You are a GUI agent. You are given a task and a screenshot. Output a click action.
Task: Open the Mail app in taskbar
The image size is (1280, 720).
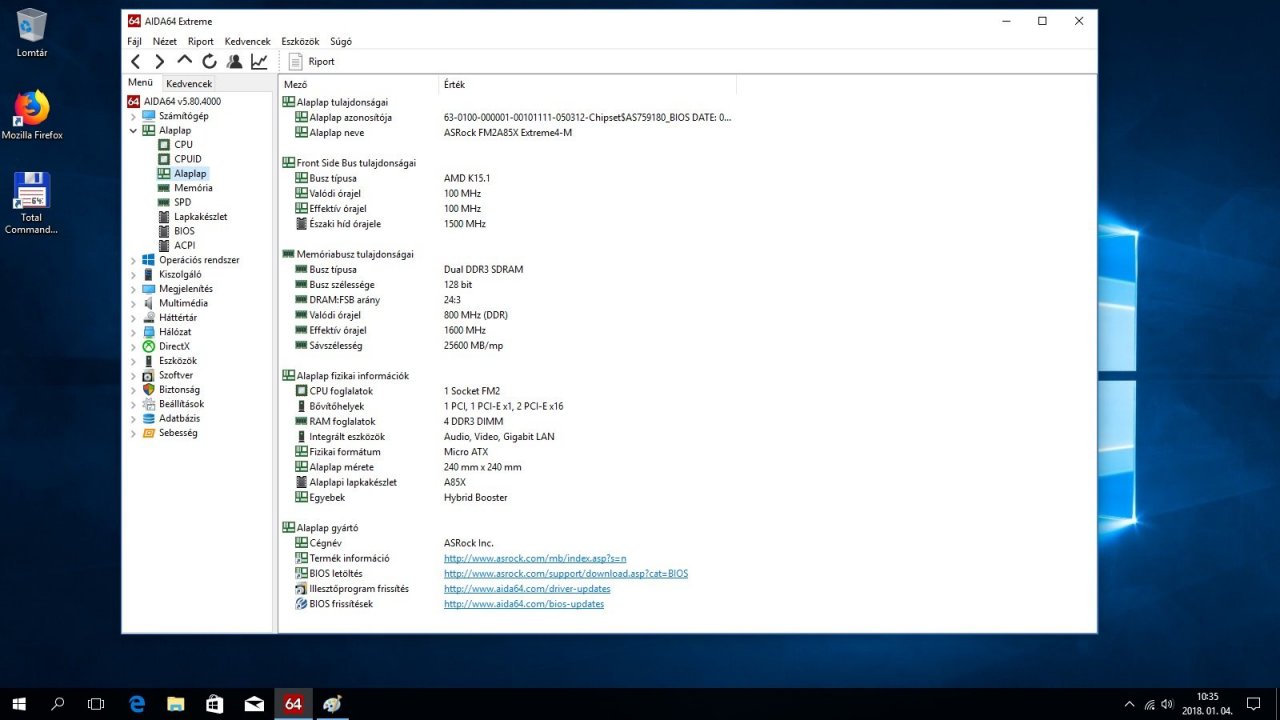254,704
